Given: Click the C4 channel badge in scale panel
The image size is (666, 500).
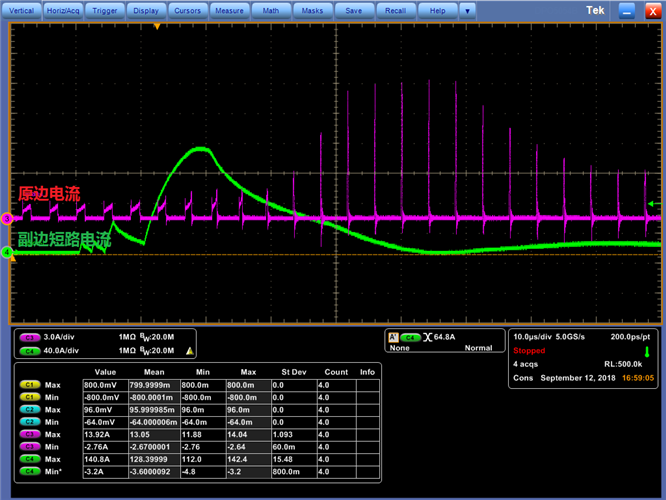Looking at the screenshot, I should (x=30, y=351).
